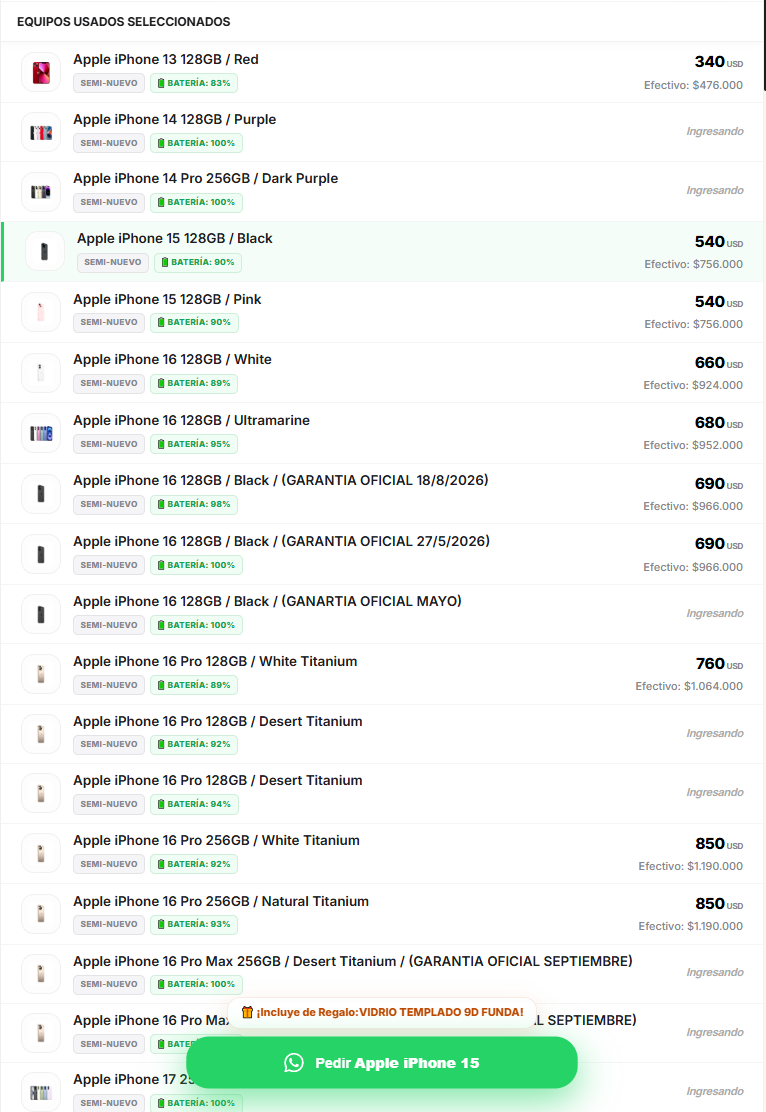Screen dimensions: 766x1112
Task: Open iPhone 16 Pro Max Desert Titanium SEPTIEMBRE listing
Action: (383, 974)
